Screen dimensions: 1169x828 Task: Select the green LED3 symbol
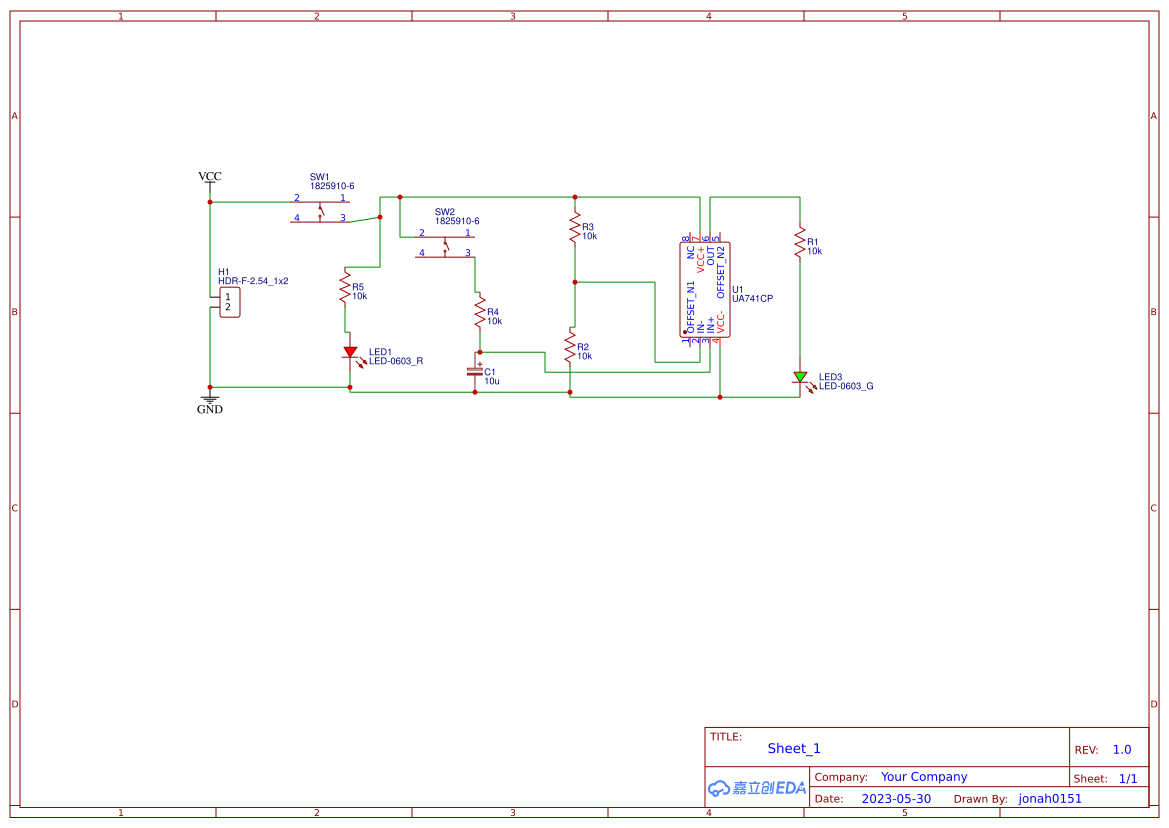point(801,377)
